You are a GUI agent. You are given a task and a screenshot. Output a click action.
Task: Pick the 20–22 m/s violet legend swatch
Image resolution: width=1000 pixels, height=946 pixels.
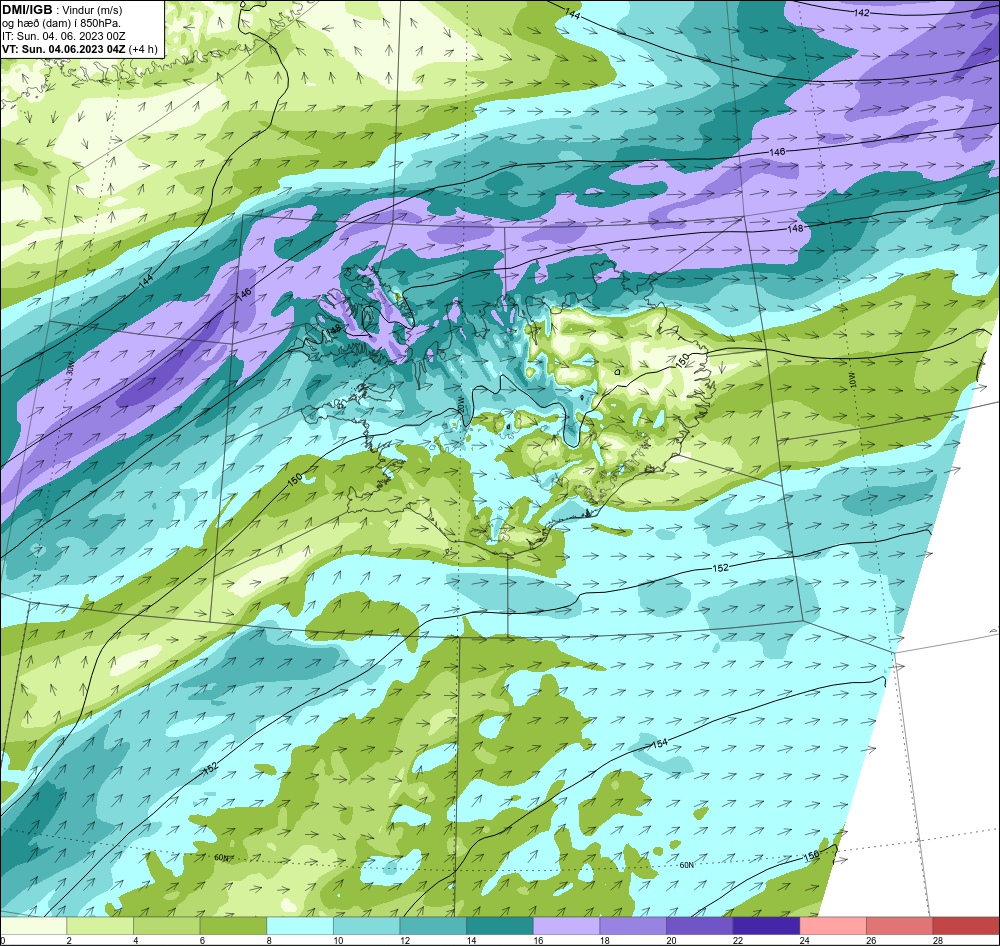tap(700, 926)
